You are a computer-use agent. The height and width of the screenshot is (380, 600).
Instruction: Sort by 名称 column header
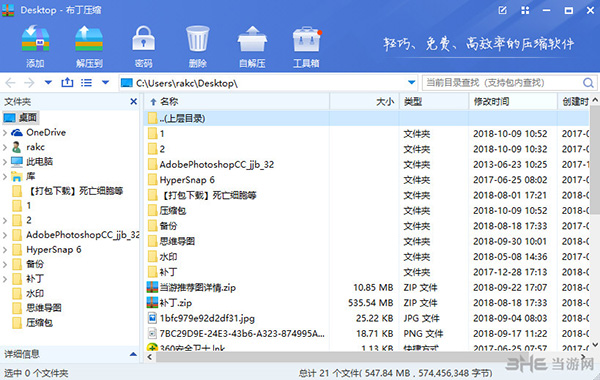[x=237, y=101]
